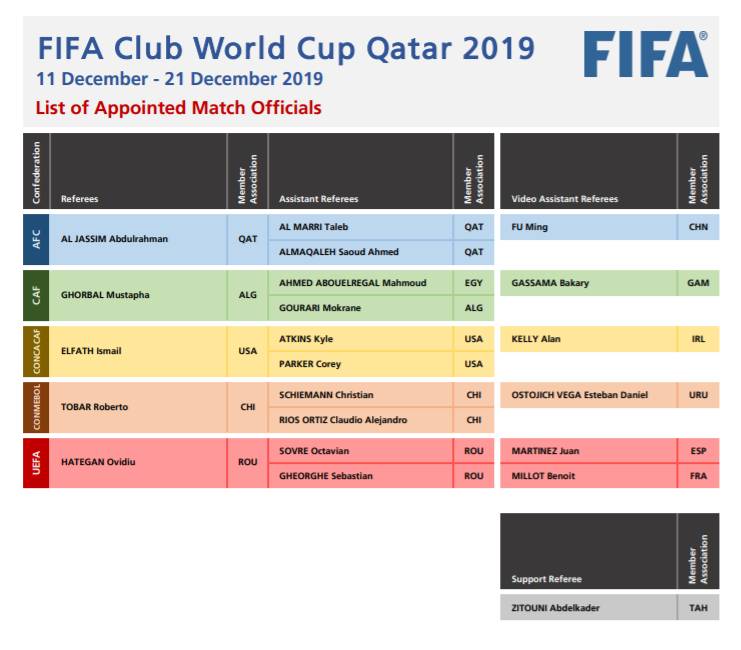Click List of Appointed Match Officials heading
The width and height of the screenshot is (741, 650).
(179, 108)
